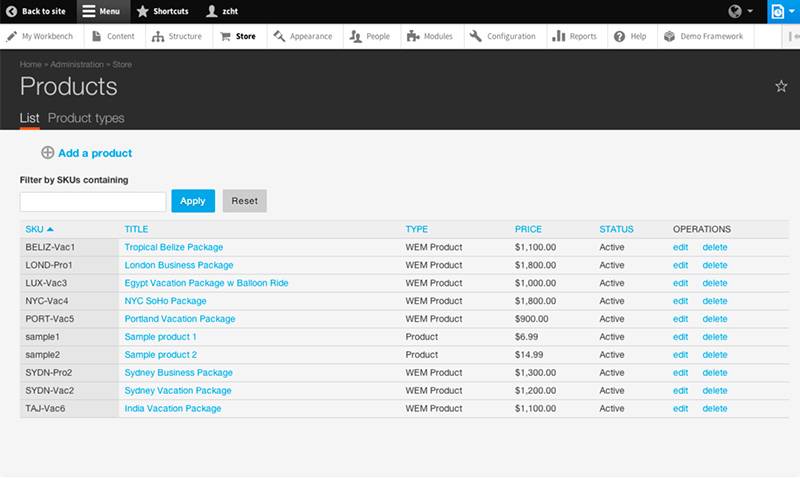800x480 pixels.
Task: Go to Store breadcrumb link
Action: 122,64
